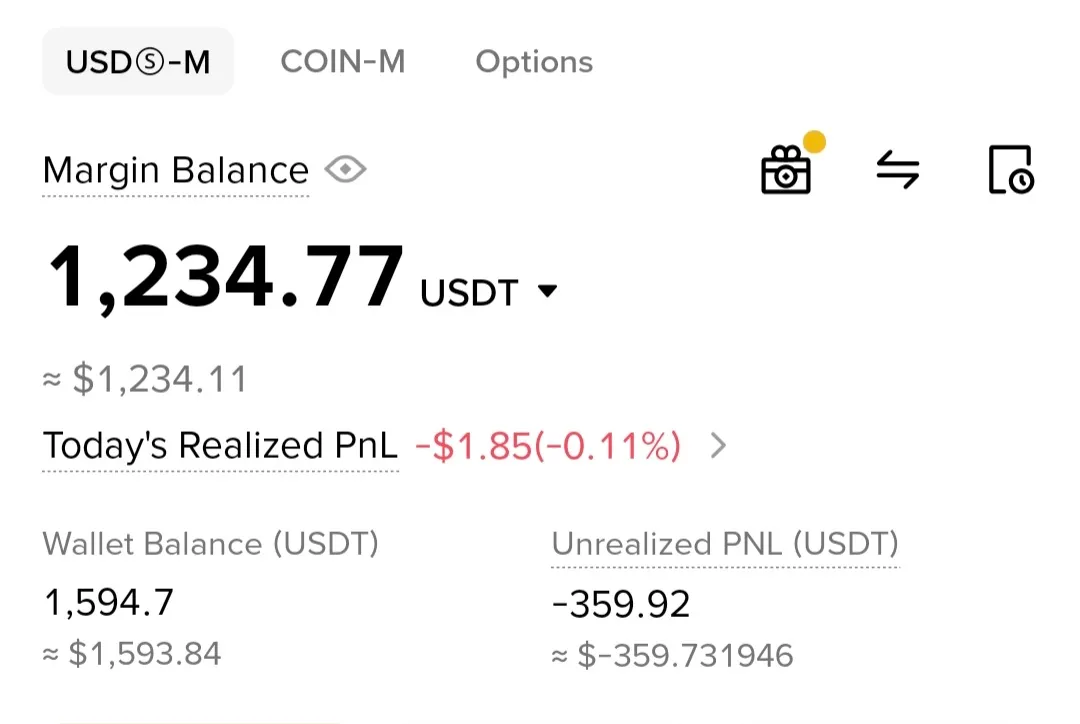This screenshot has width=1080, height=724.
Task: Tap the Wallet Balance (USDT) label
Action: (x=211, y=544)
